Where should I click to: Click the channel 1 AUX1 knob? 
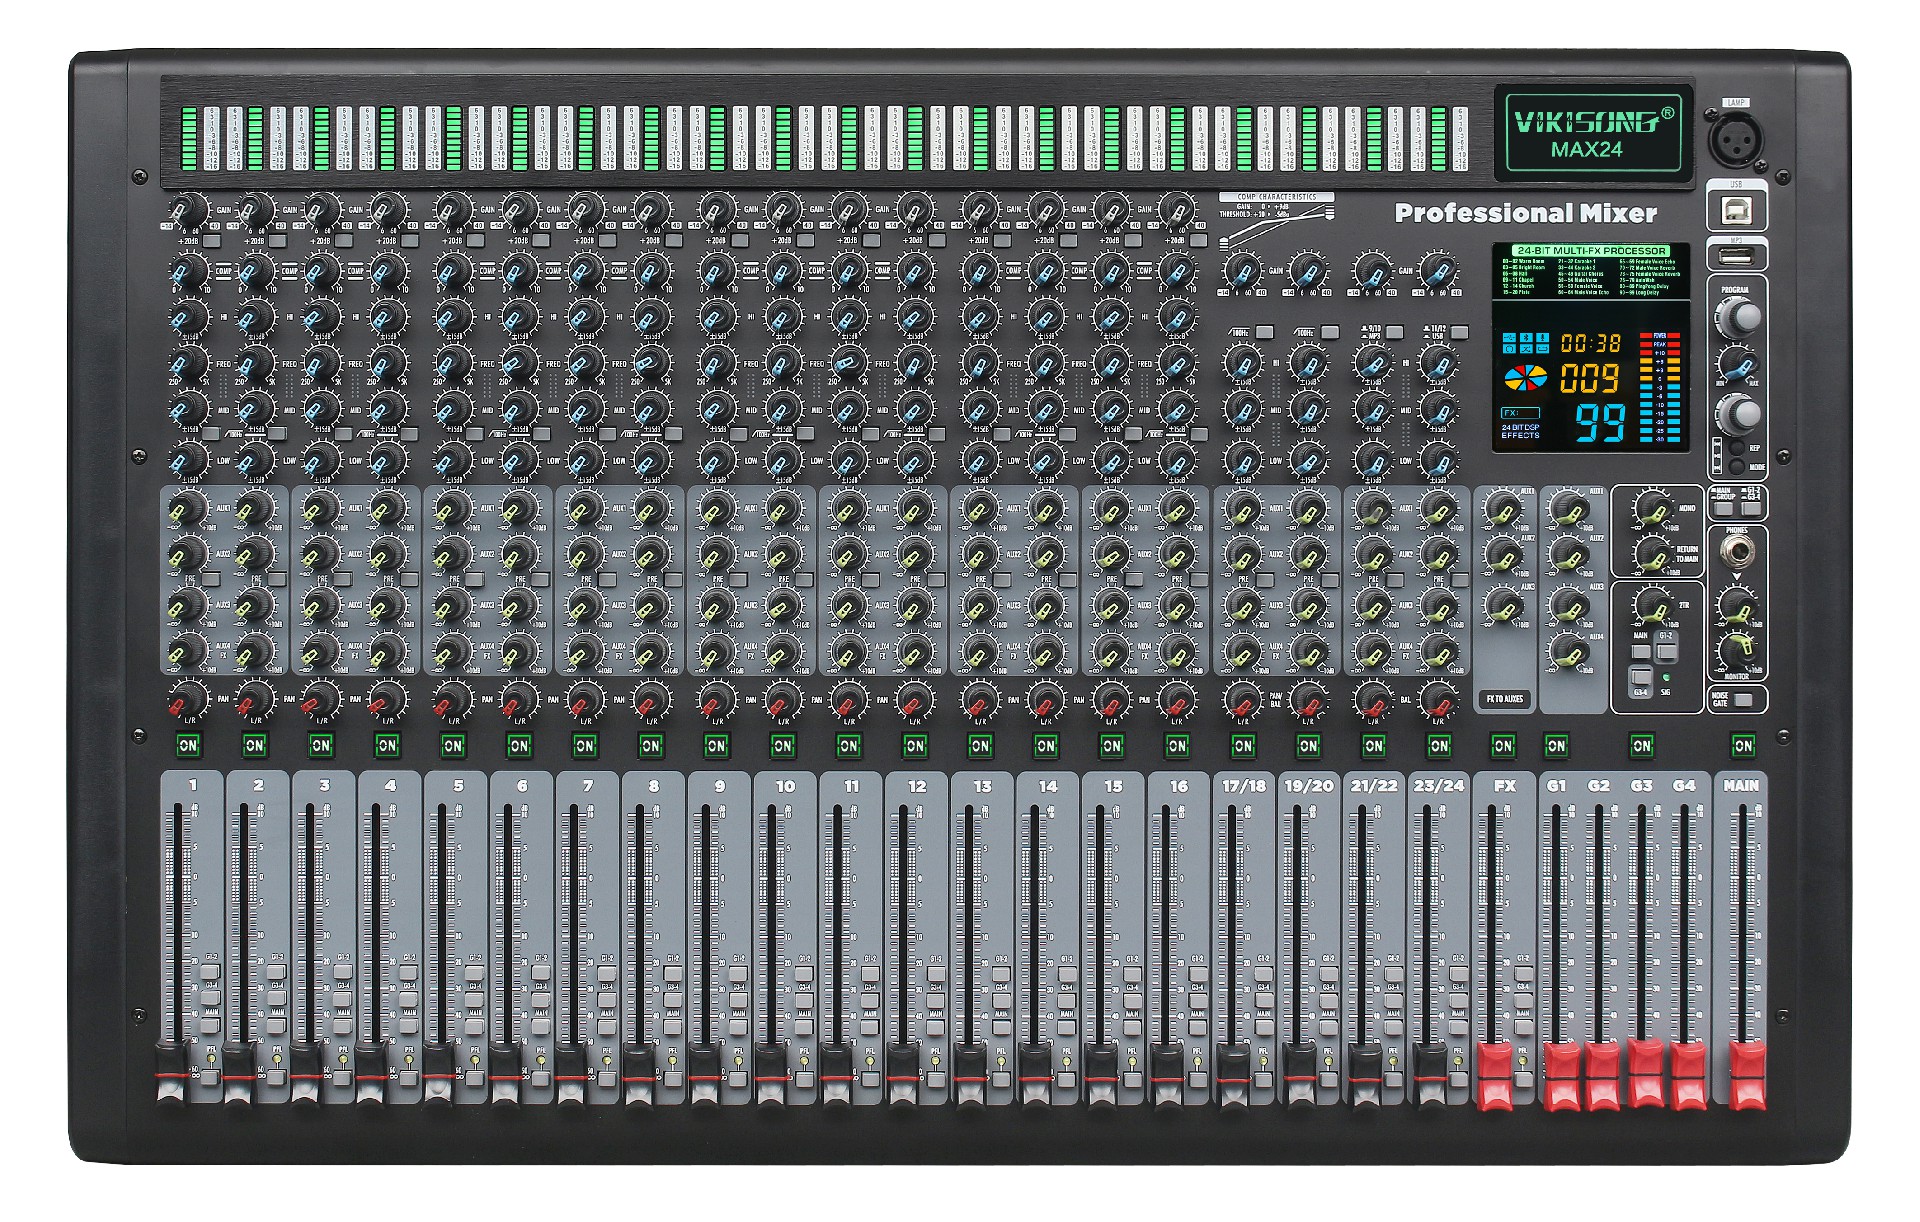click(x=187, y=508)
